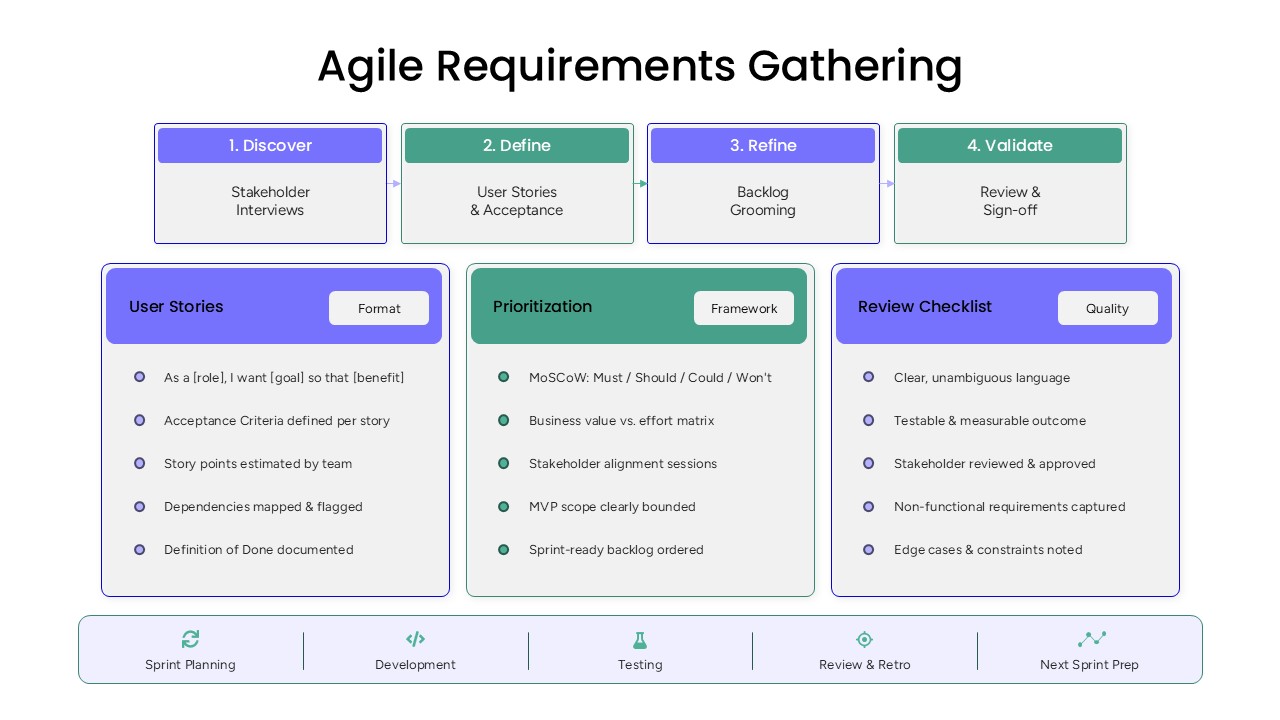The image size is (1280, 720).
Task: Click bullet beside 'As a [role], I want [goal]'
Action: point(140,377)
